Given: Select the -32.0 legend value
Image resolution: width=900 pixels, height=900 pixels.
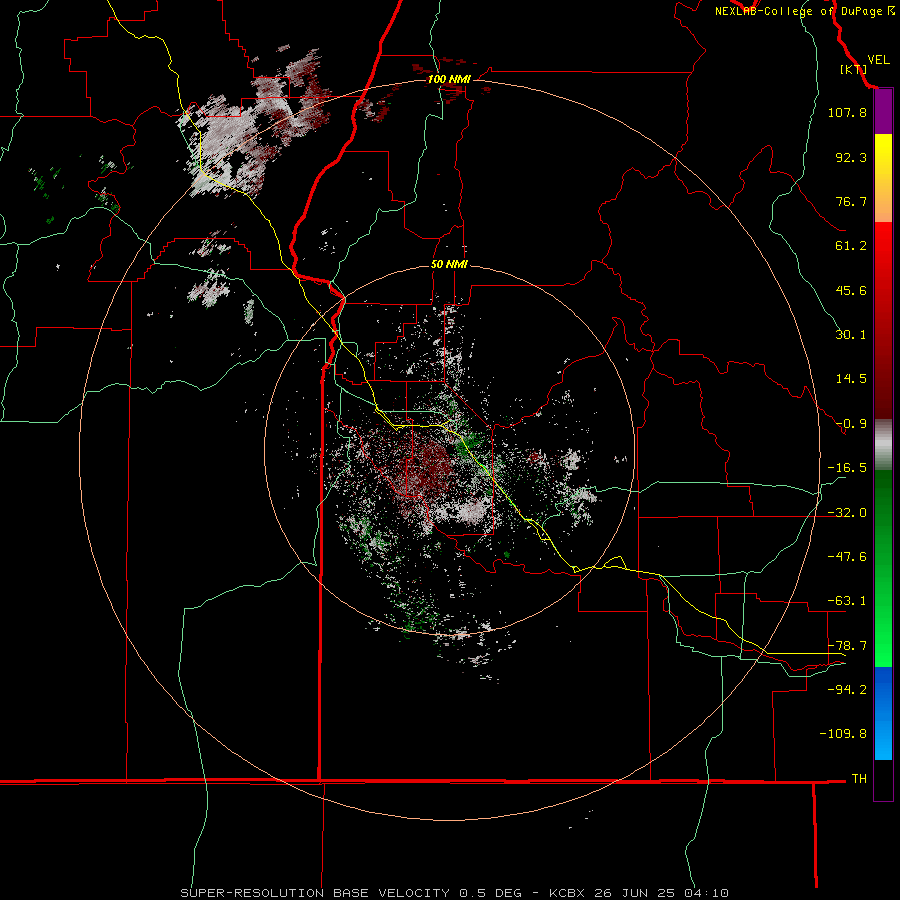Looking at the screenshot, I should pos(847,513).
